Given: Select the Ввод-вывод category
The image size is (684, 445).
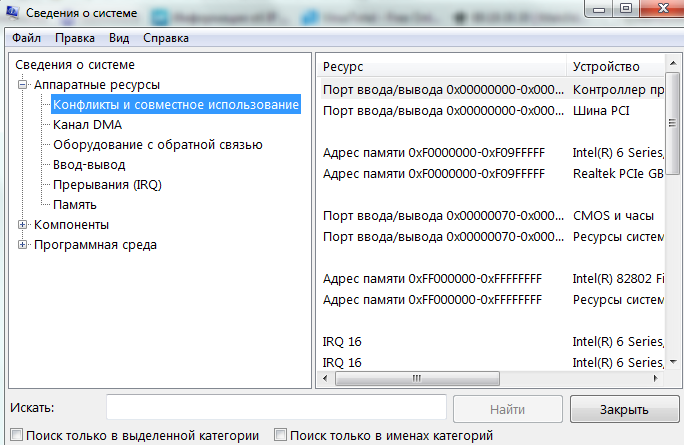Looking at the screenshot, I should [89, 165].
